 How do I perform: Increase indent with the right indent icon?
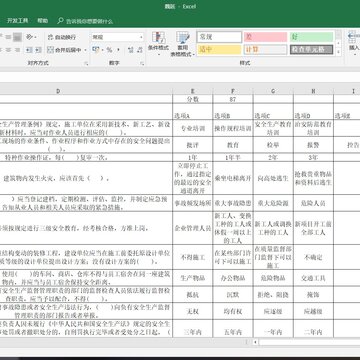click(38, 50)
